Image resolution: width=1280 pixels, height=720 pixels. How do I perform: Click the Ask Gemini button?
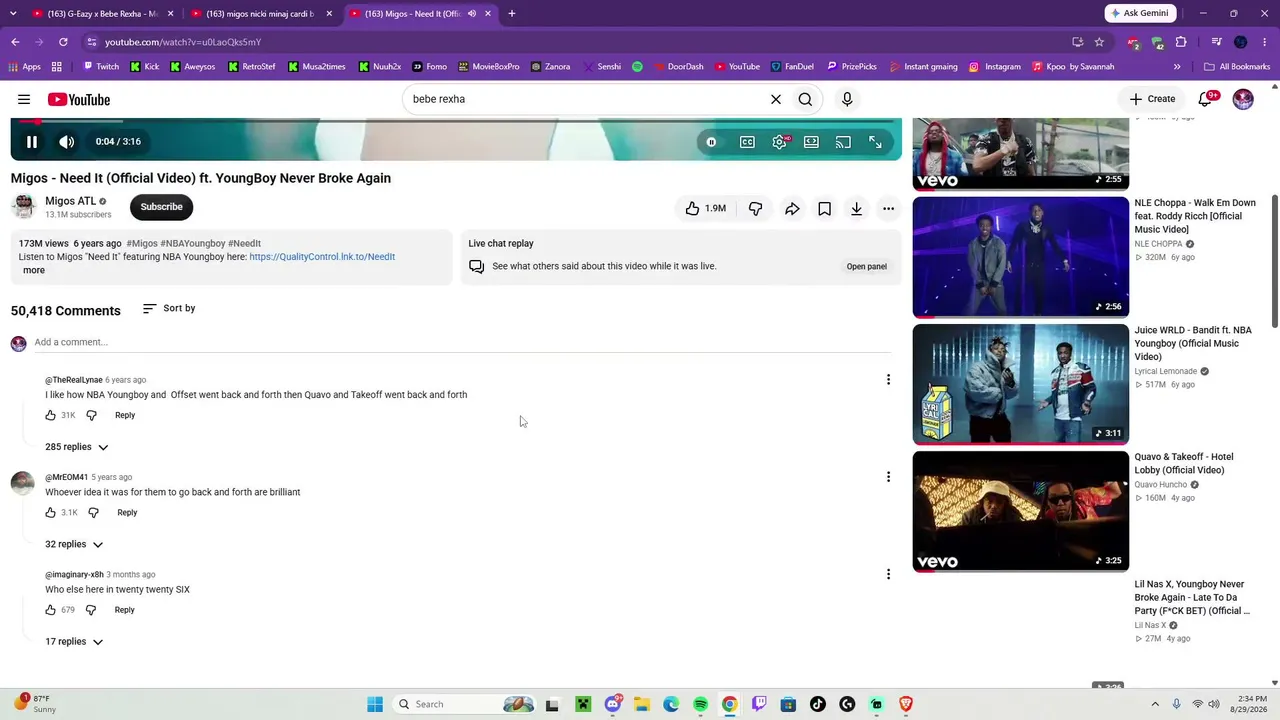[x=1140, y=14]
